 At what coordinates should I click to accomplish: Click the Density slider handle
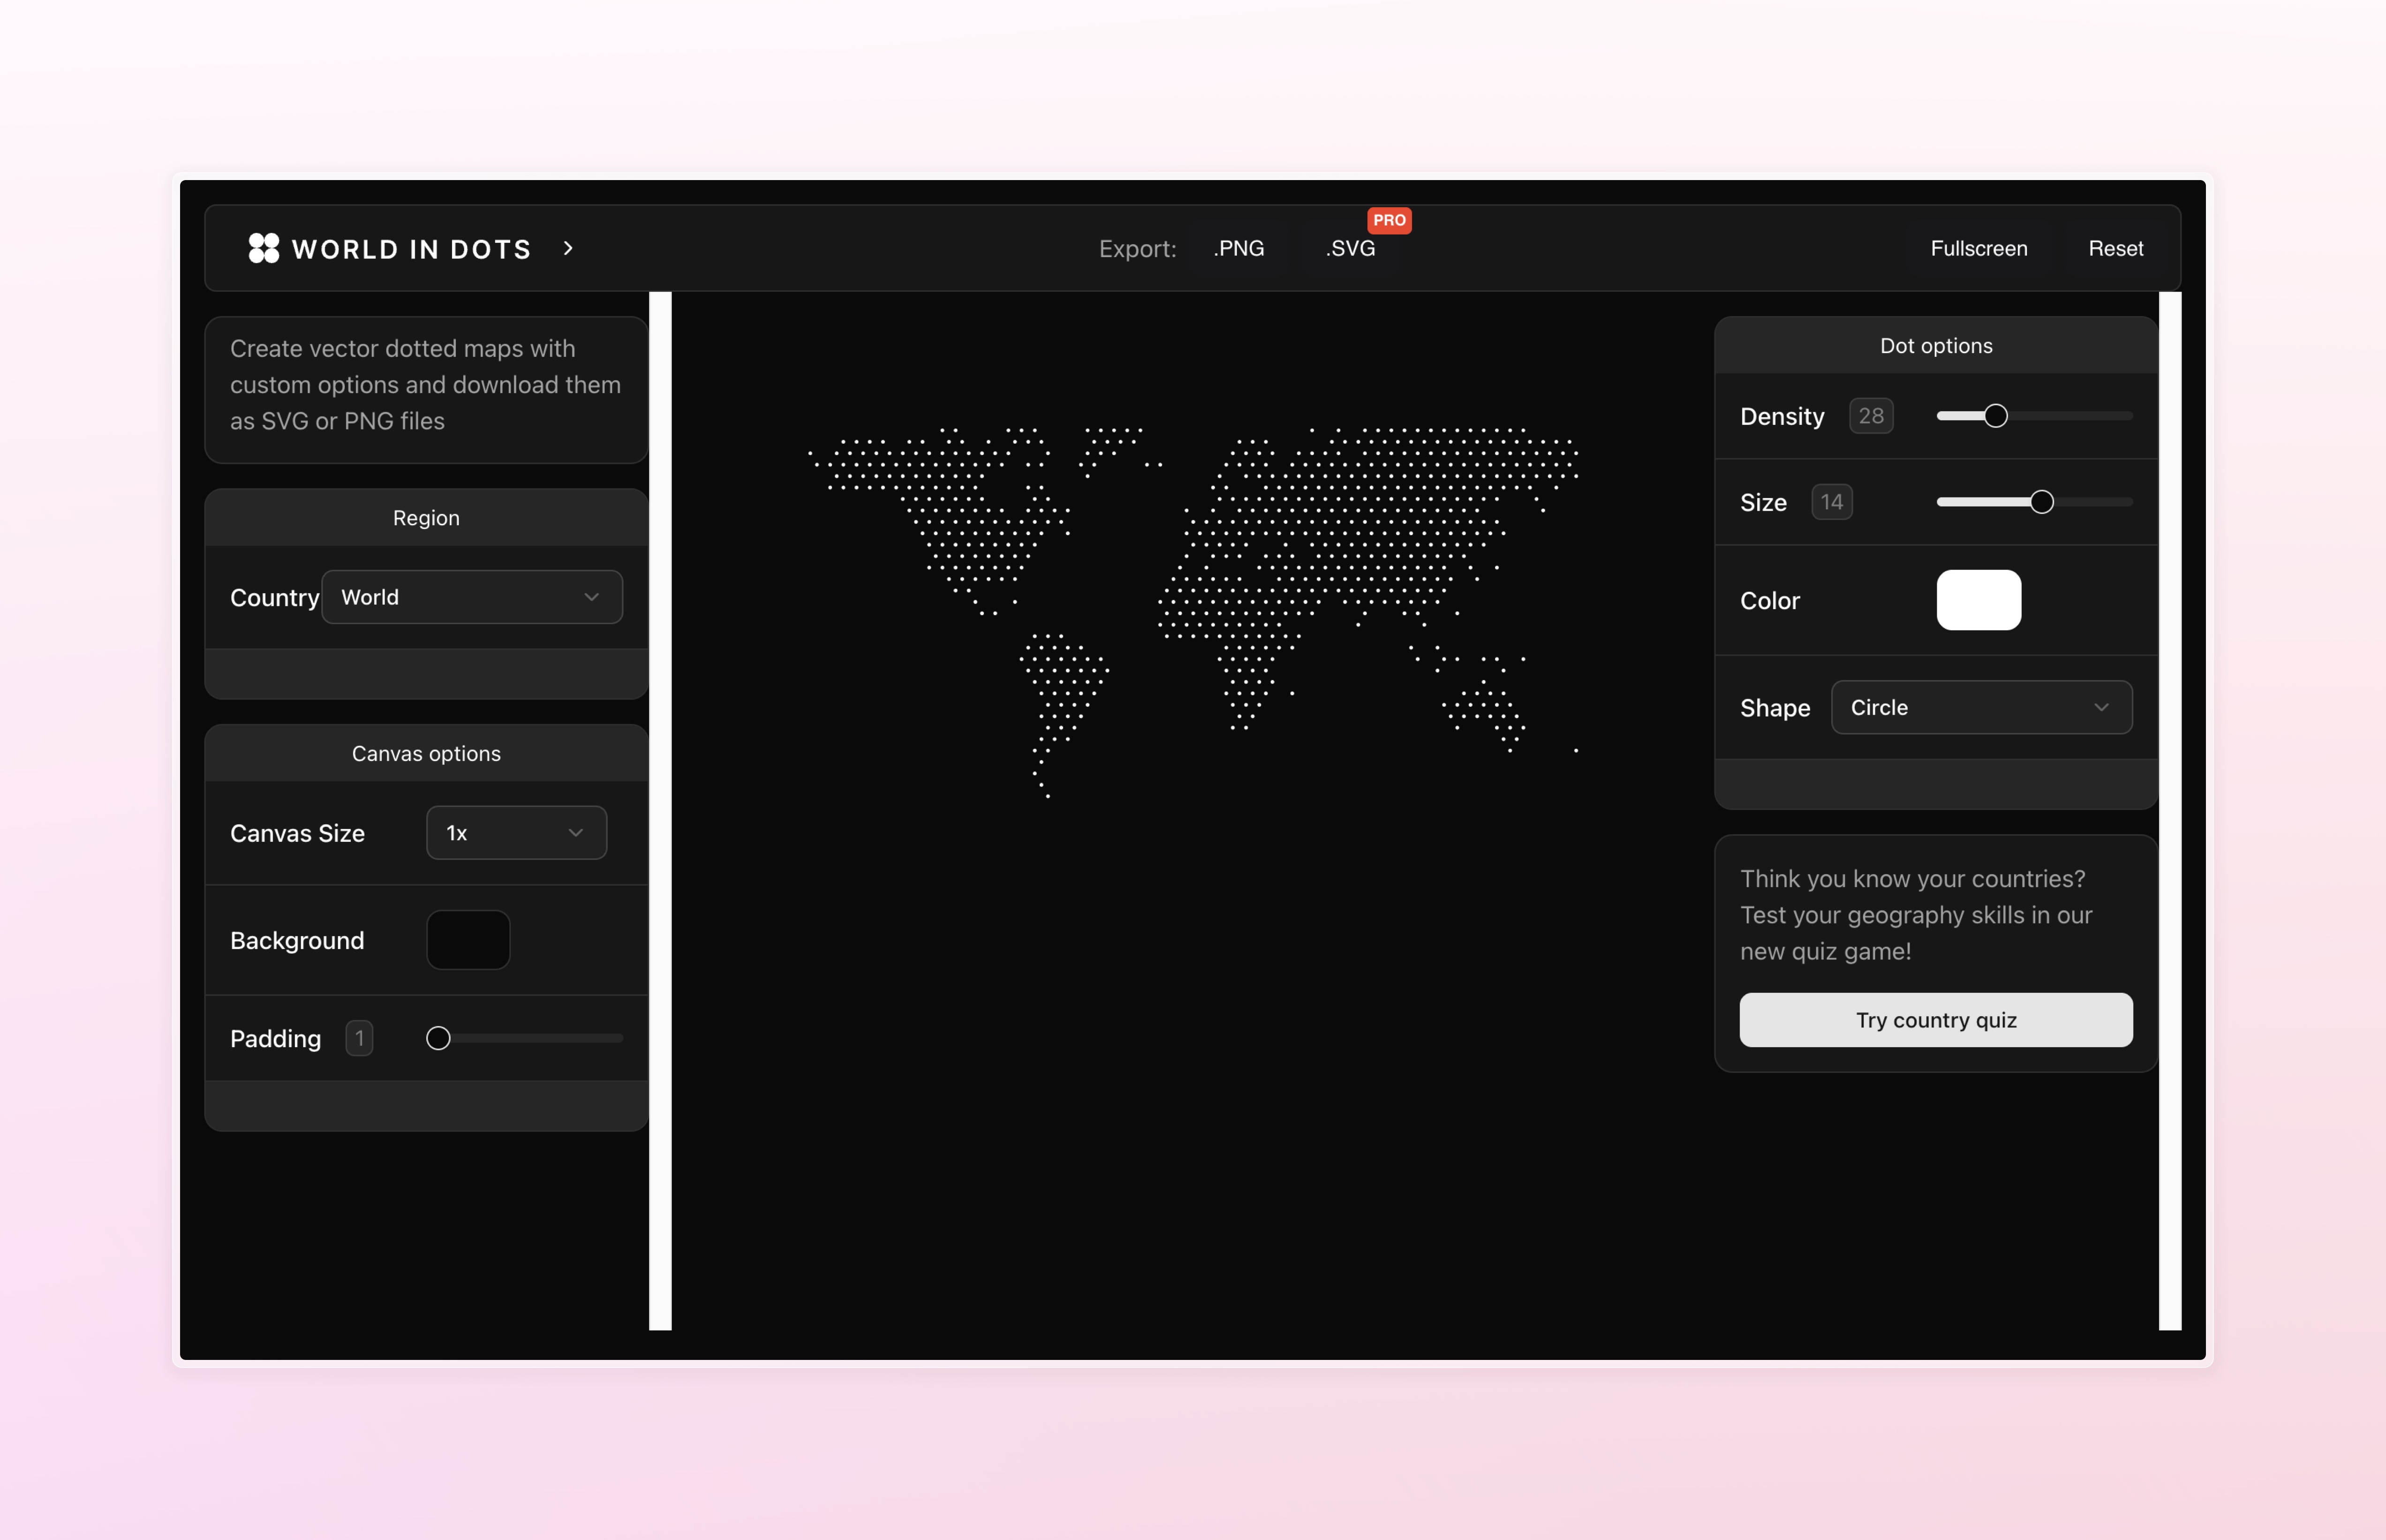(1996, 416)
